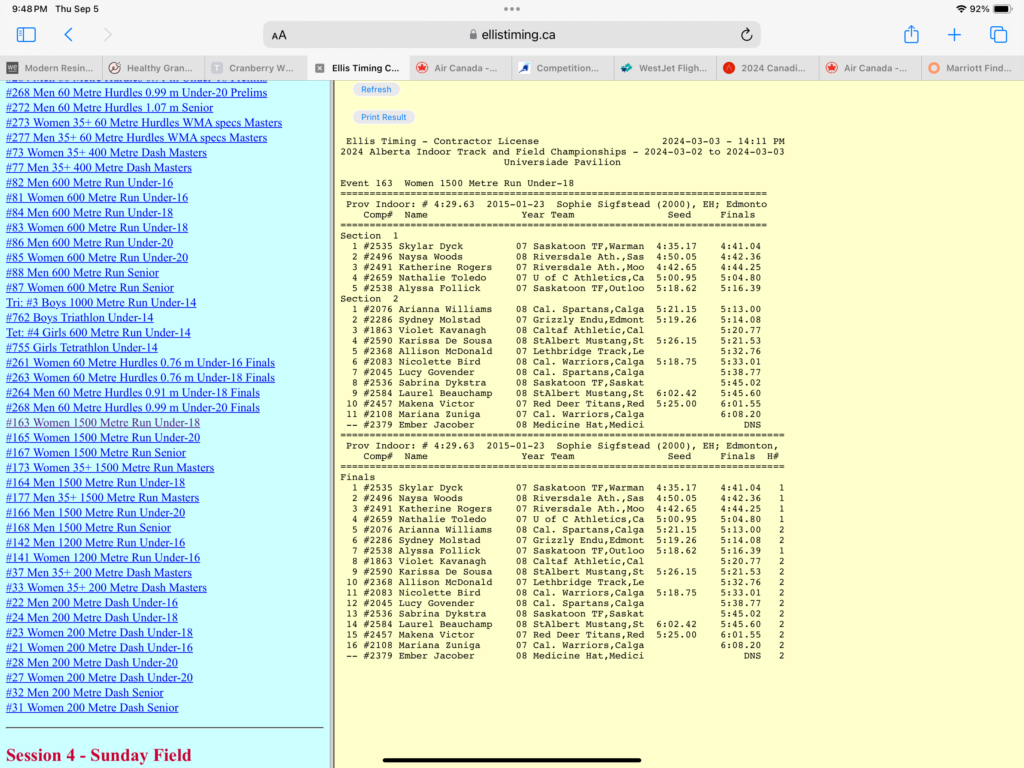Image resolution: width=1024 pixels, height=768 pixels.
Task: Tap the battery indicator in status bar
Action: click(1002, 9)
